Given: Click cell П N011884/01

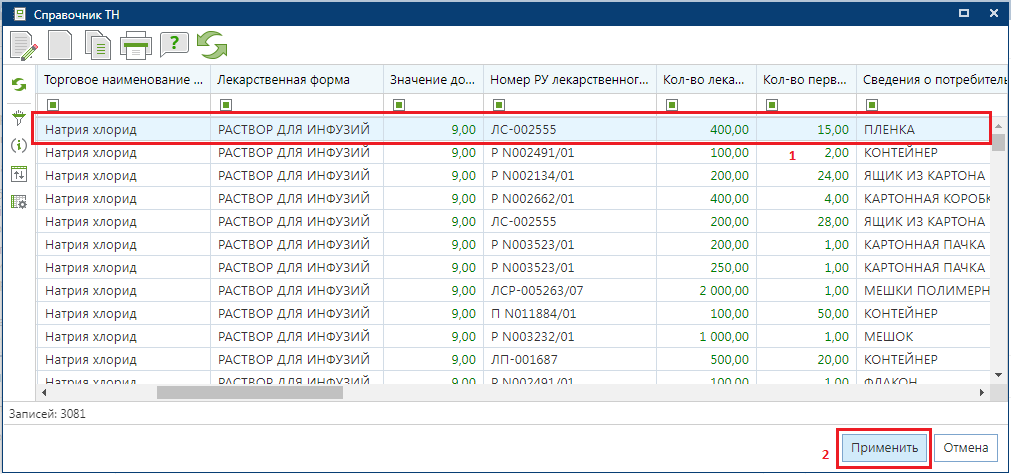Looking at the screenshot, I should click(x=570, y=313).
